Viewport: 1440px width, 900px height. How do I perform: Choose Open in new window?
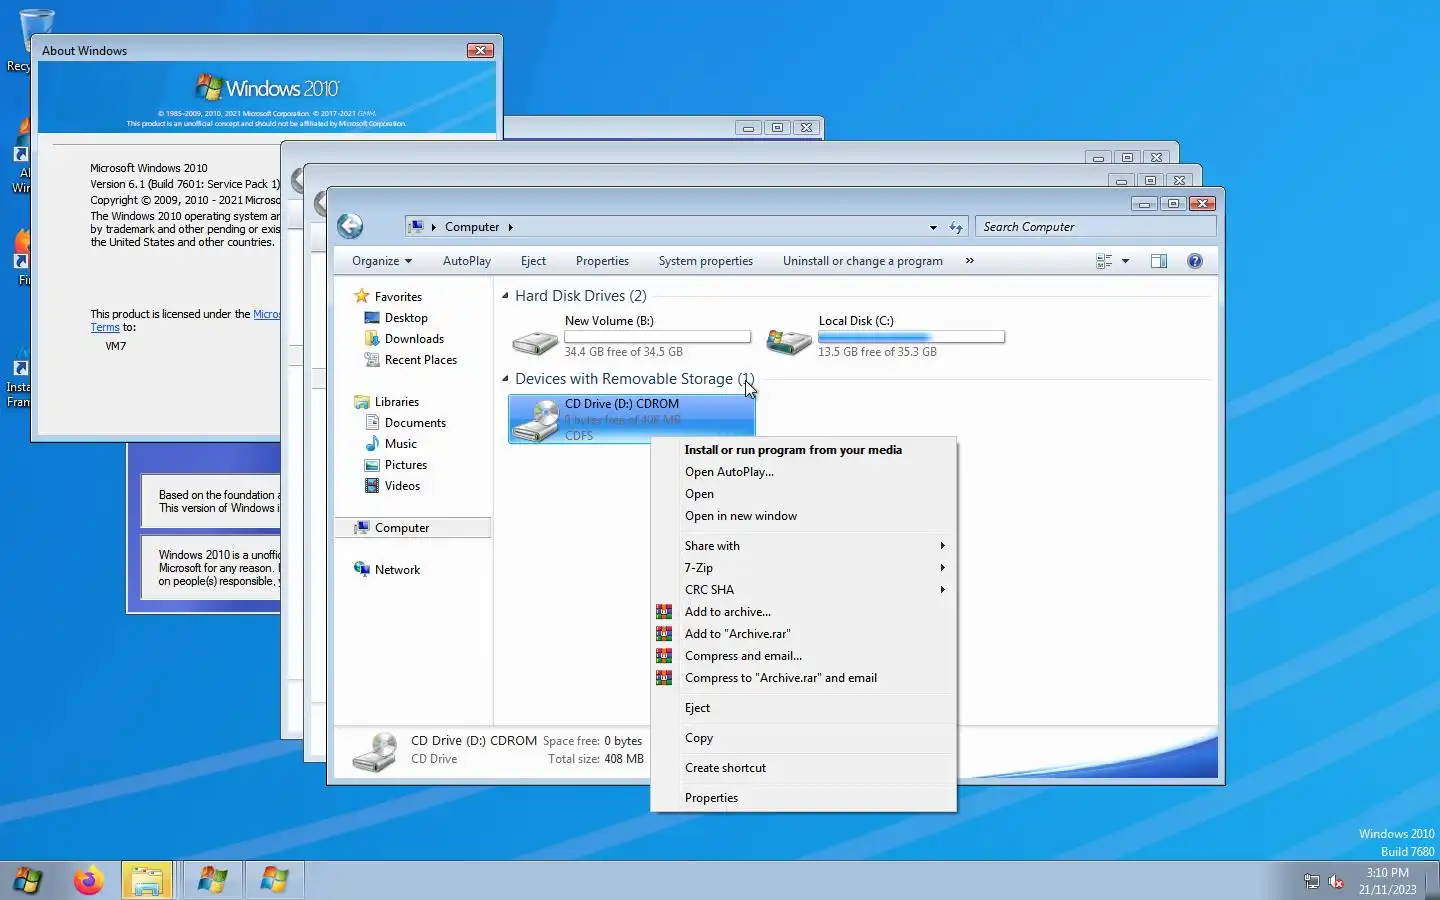[804, 516]
